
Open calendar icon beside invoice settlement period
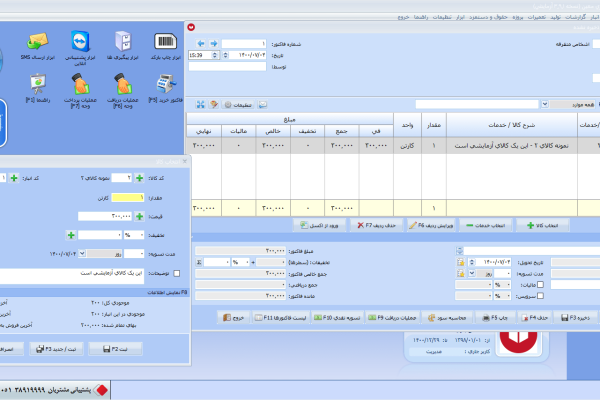(461, 273)
